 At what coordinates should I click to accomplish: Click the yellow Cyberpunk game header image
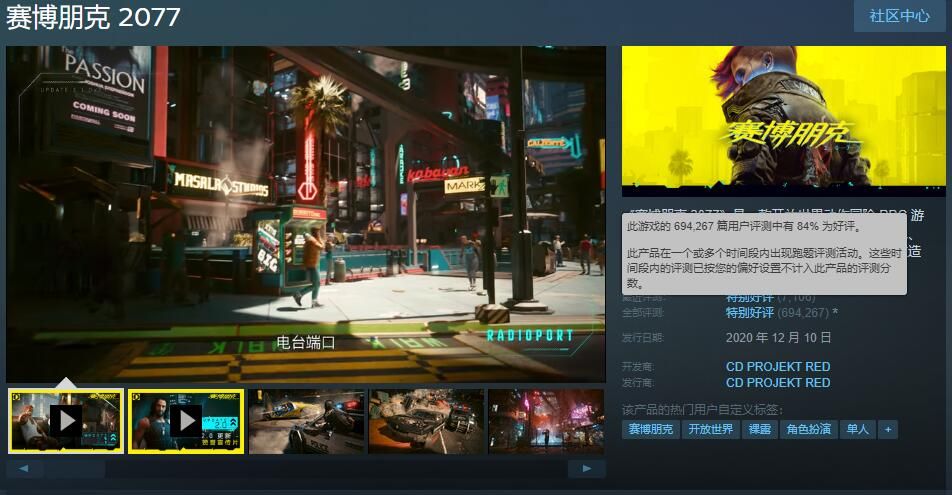(x=783, y=120)
